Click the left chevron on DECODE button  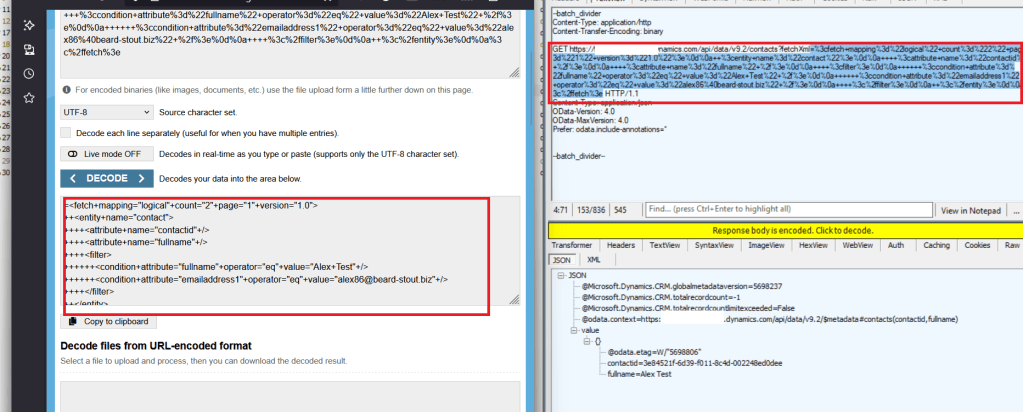(x=73, y=178)
